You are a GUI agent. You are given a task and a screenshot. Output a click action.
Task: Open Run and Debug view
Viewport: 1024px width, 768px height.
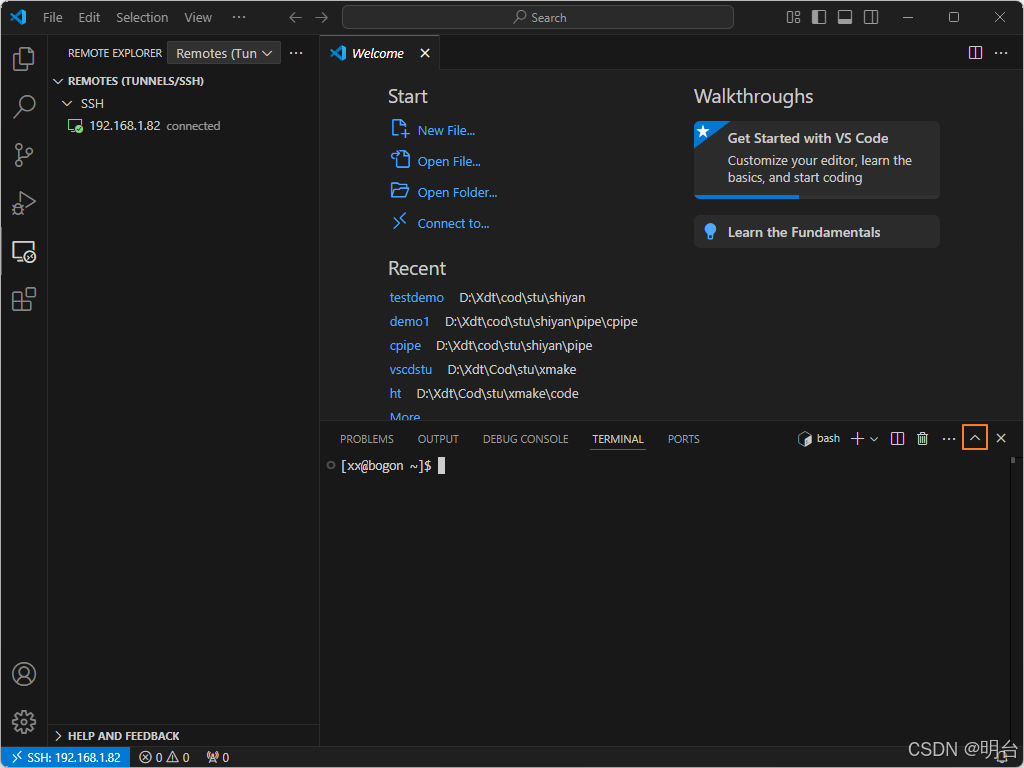click(x=24, y=203)
